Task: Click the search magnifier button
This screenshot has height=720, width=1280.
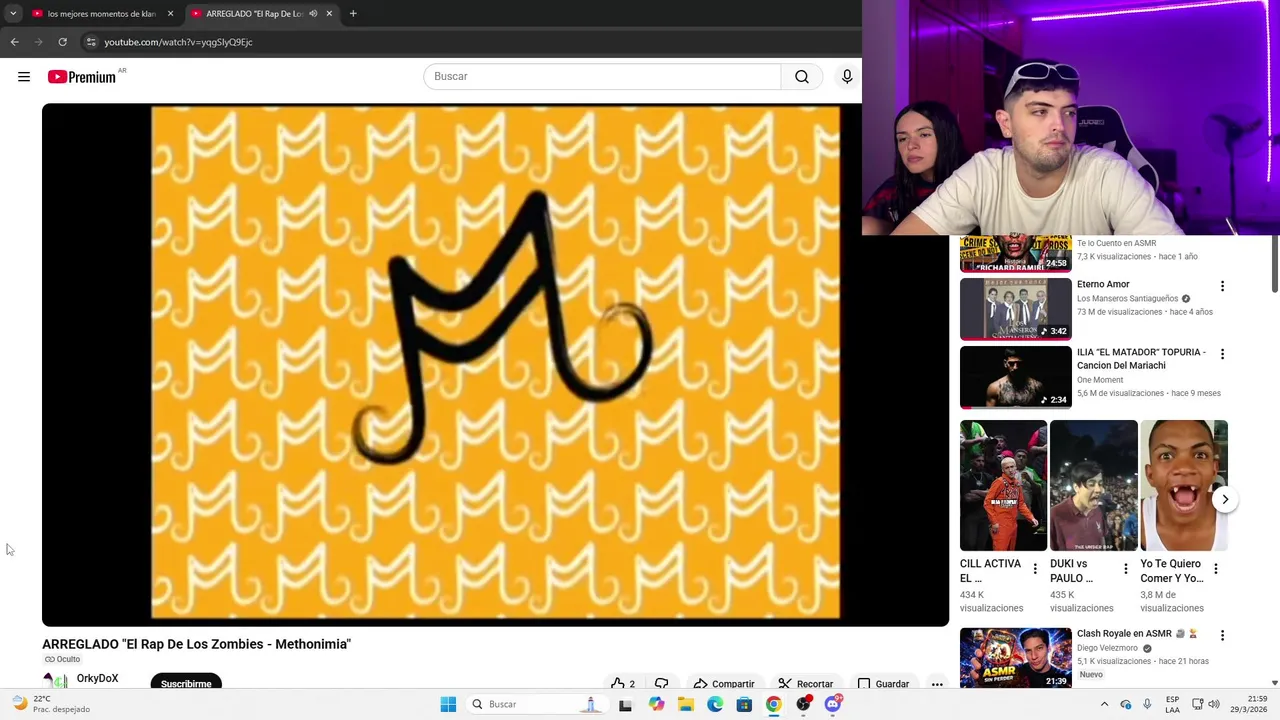Action: click(x=802, y=77)
